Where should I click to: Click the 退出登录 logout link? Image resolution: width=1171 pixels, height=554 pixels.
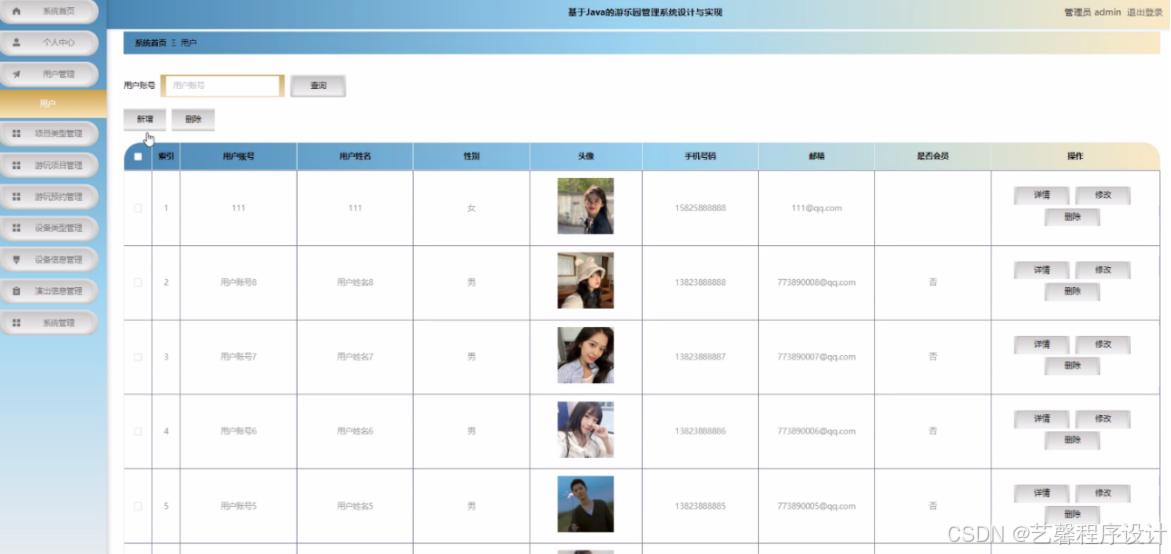click(x=1146, y=13)
